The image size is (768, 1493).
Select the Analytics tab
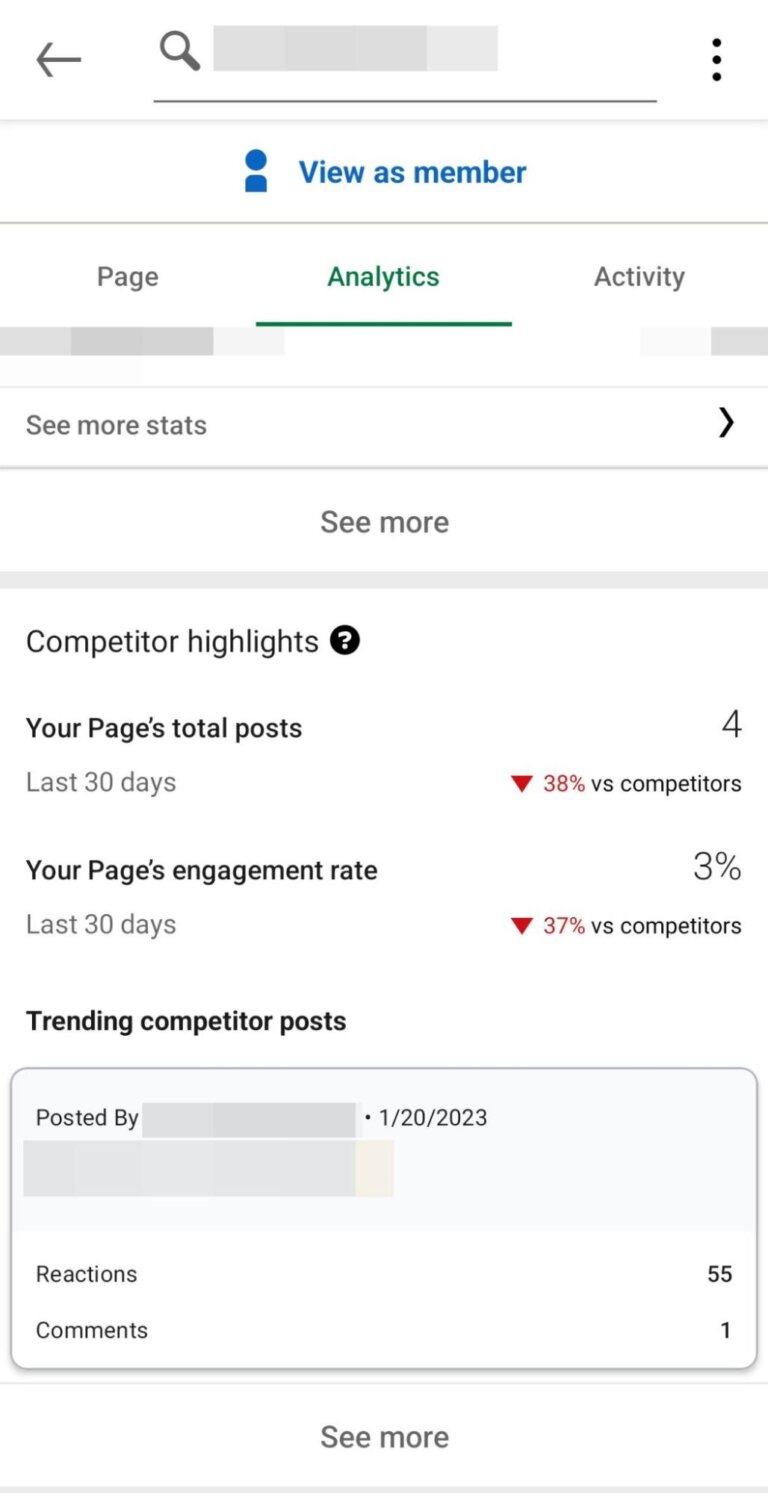click(384, 277)
